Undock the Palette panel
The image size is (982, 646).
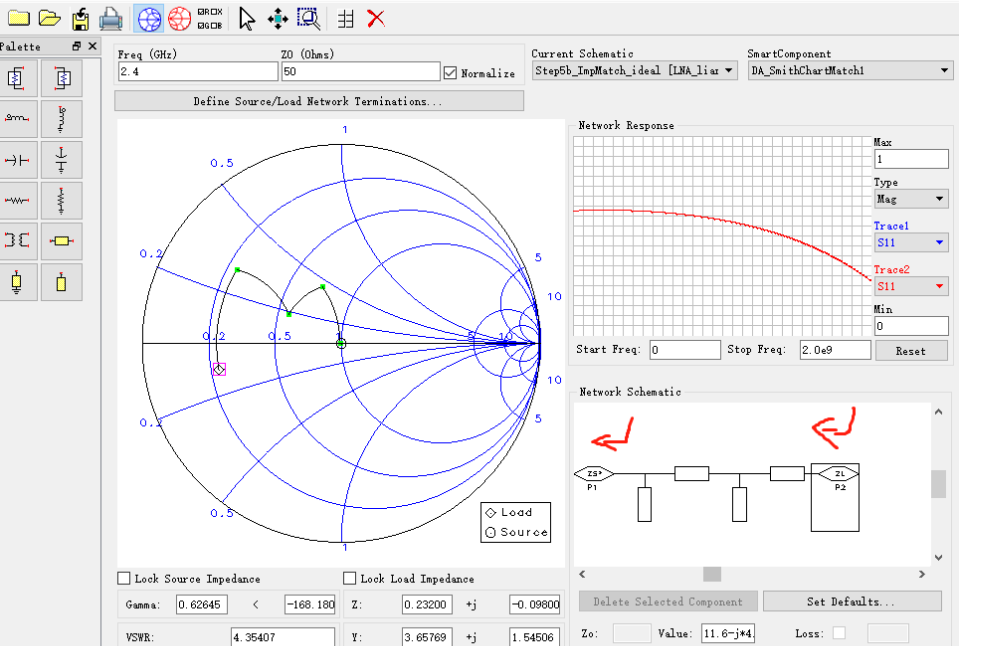[x=76, y=46]
